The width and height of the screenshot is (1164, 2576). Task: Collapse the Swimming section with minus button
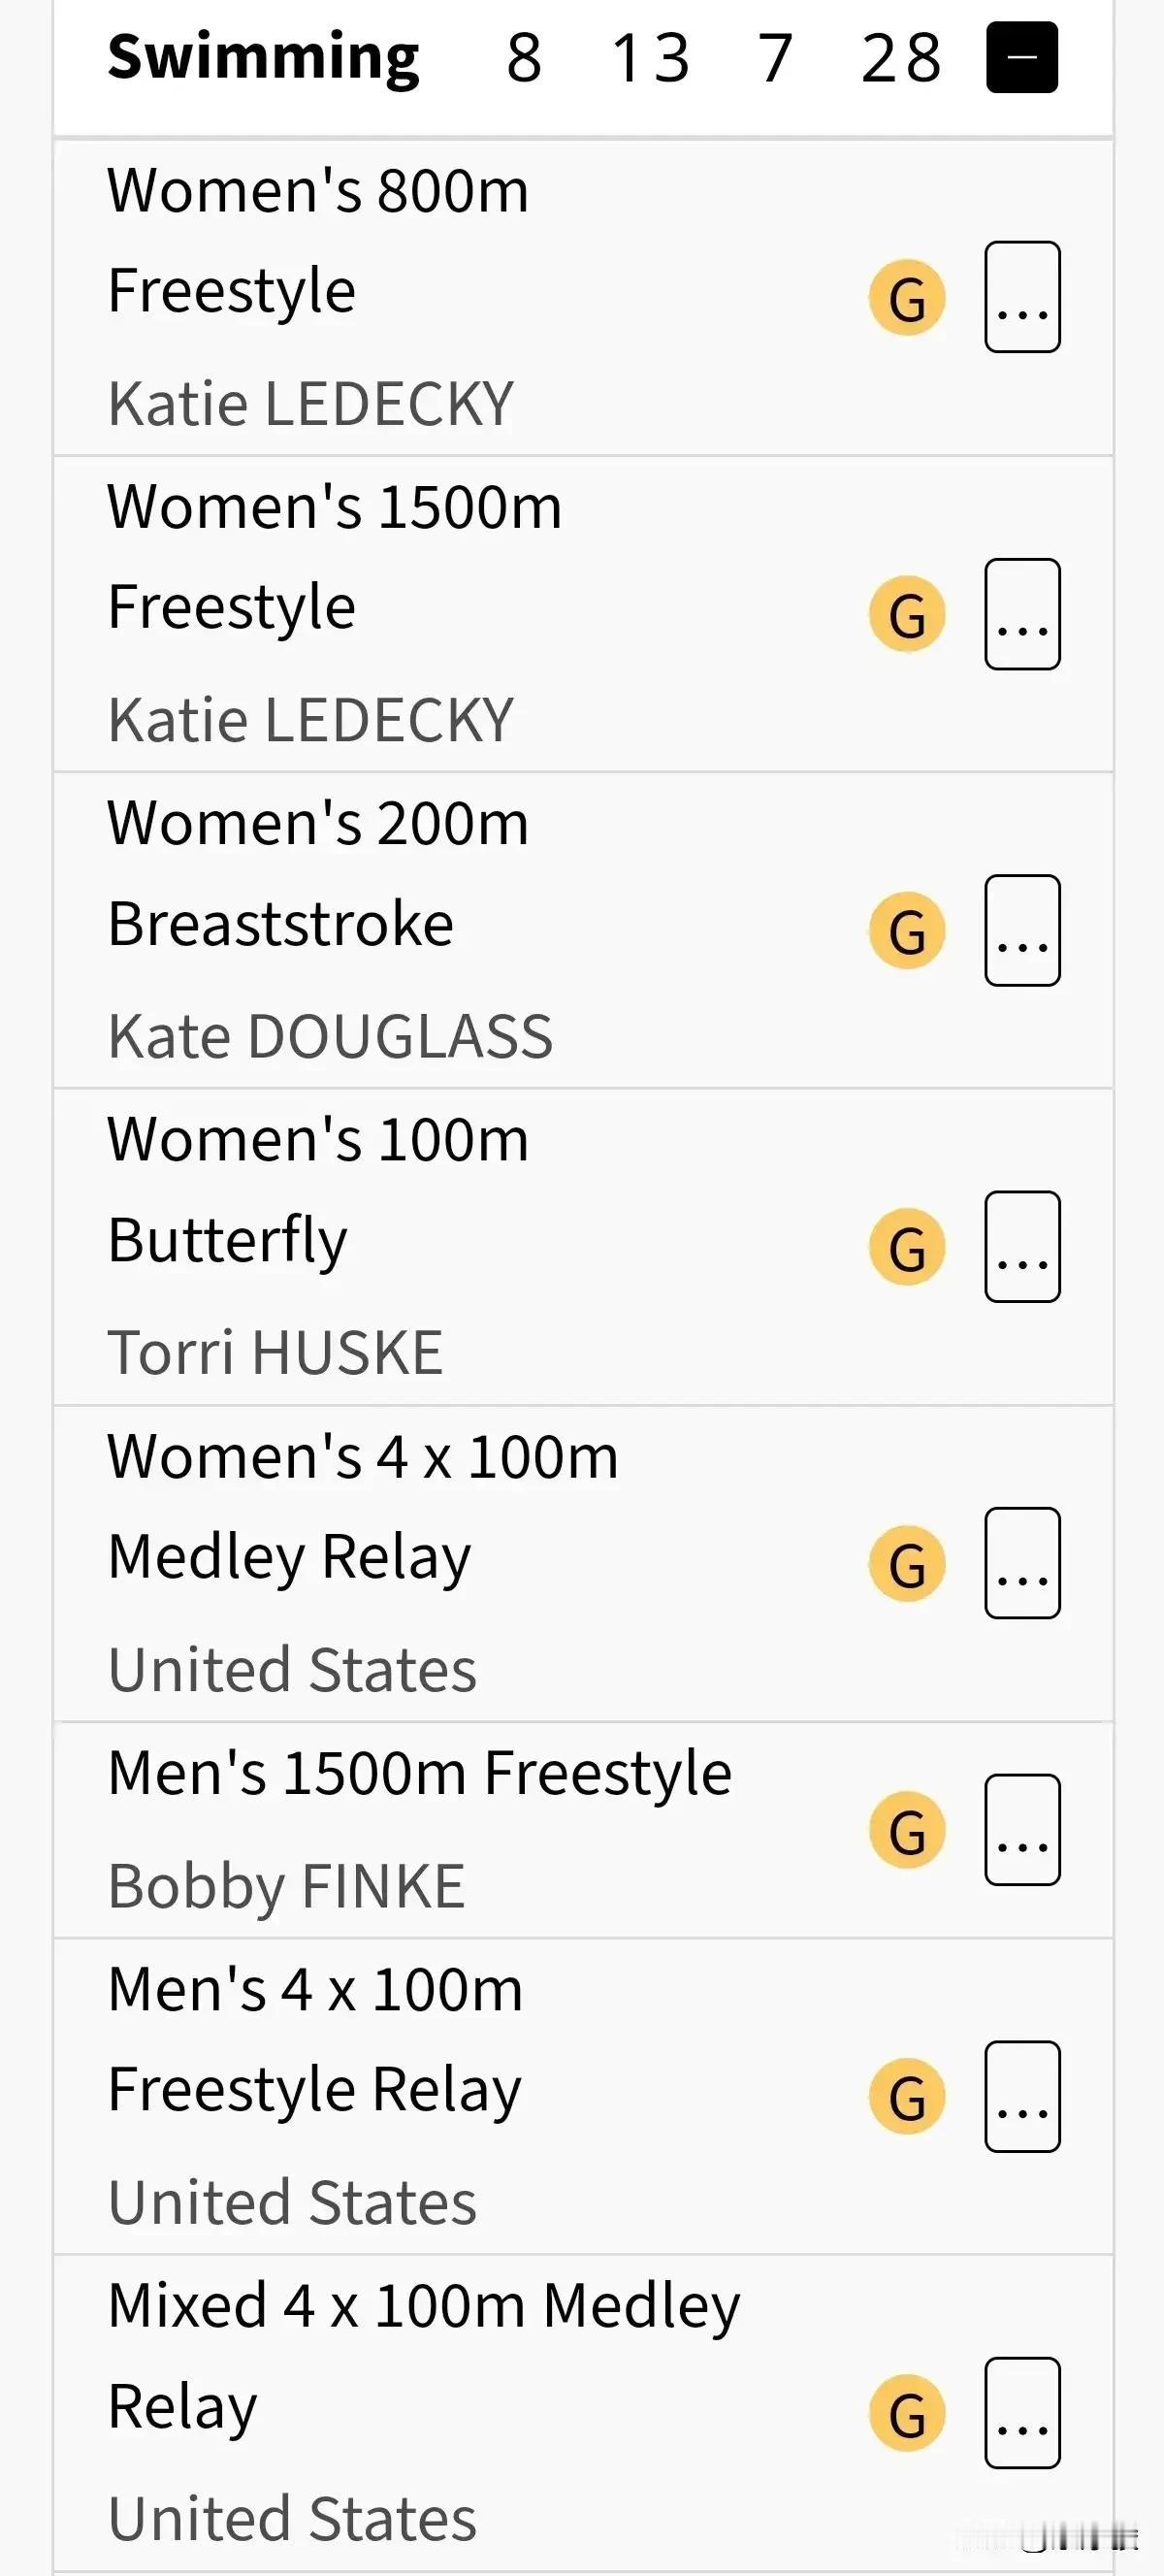(1021, 57)
